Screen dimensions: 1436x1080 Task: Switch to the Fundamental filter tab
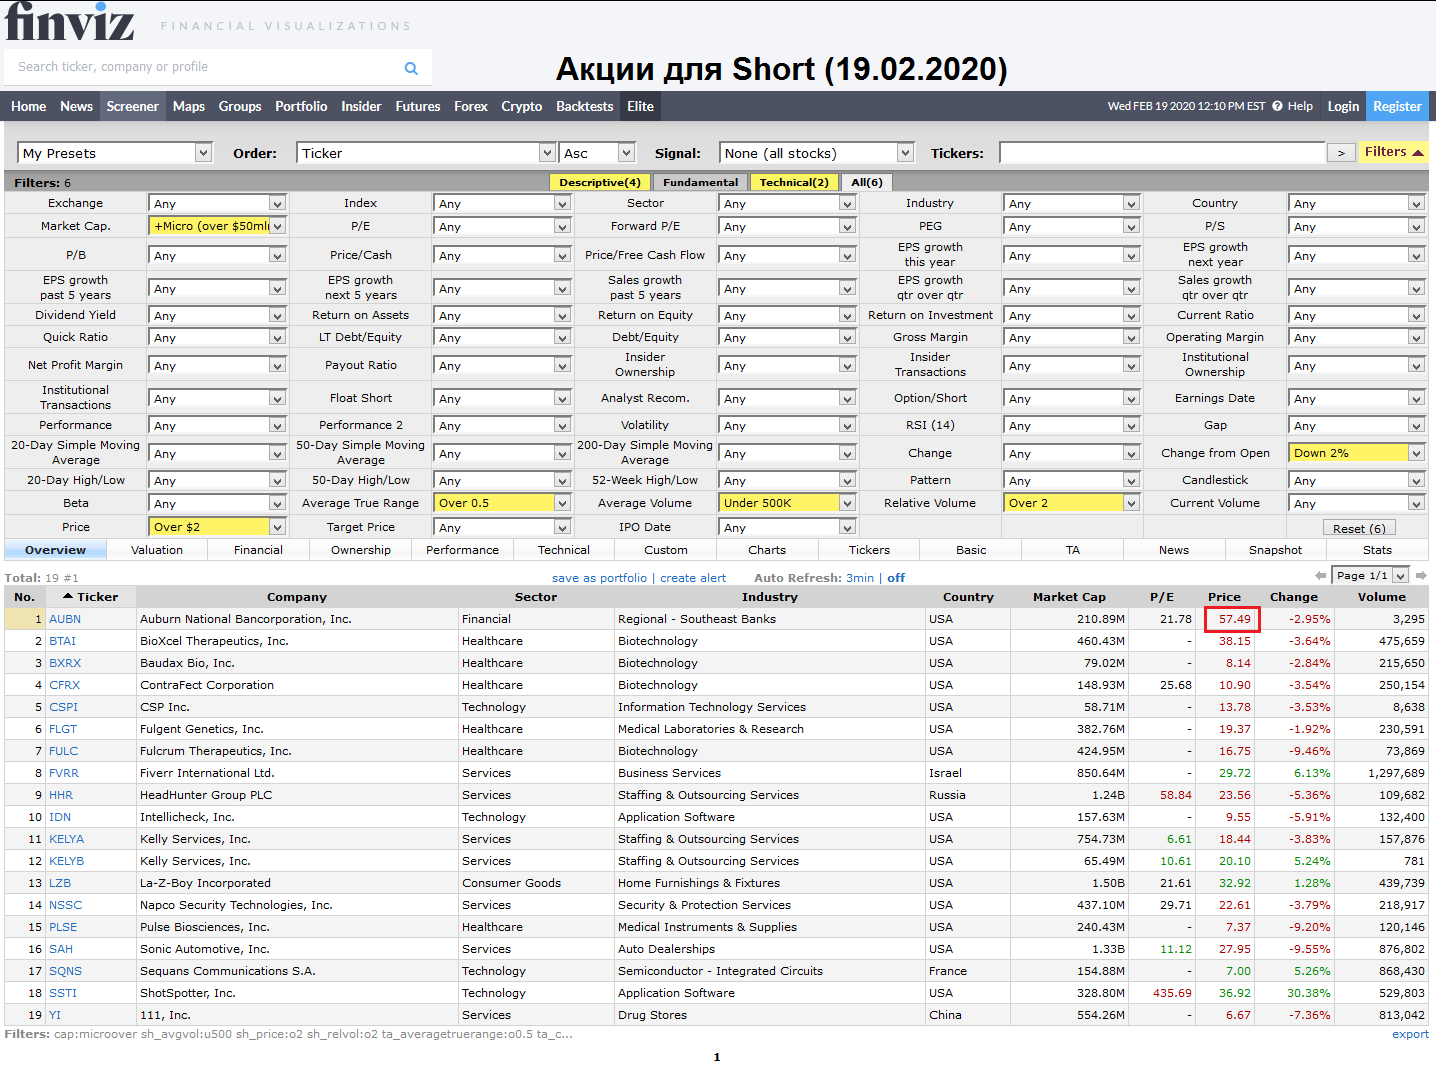(x=700, y=182)
